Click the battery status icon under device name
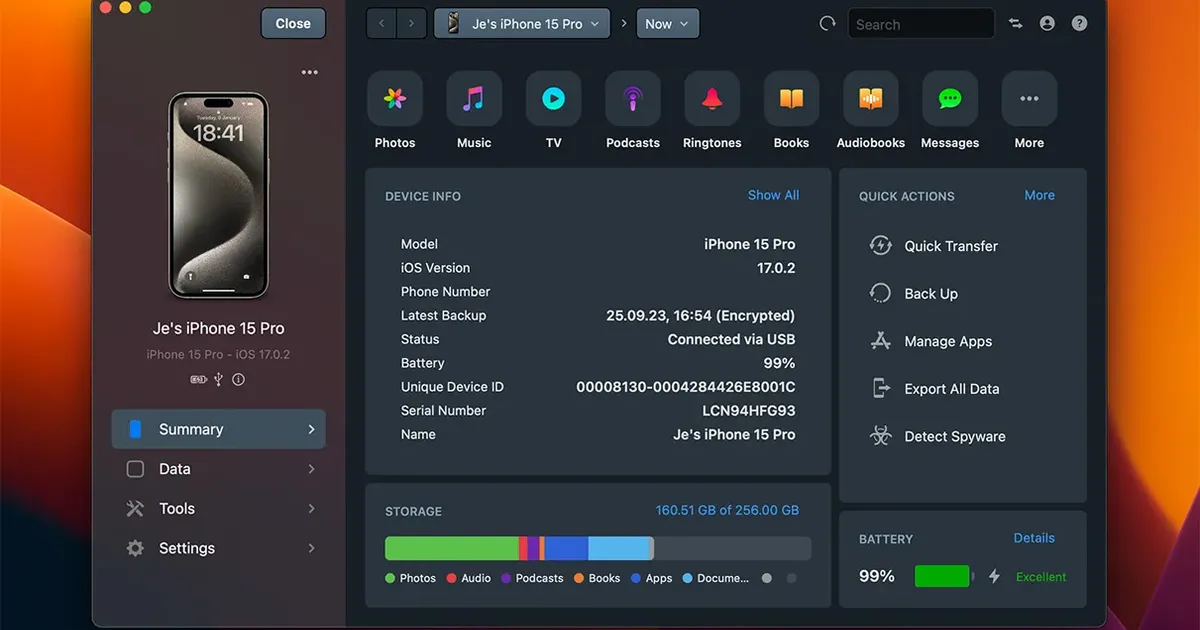The height and width of the screenshot is (630, 1200). (198, 380)
